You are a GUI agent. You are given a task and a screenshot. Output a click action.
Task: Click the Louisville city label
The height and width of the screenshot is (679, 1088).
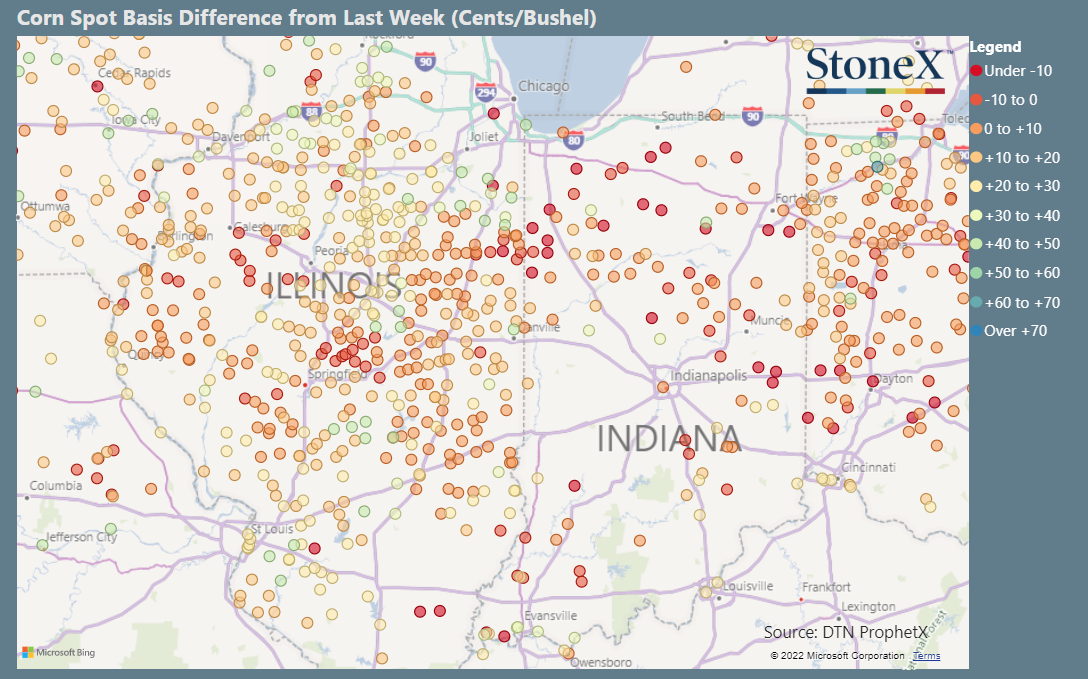tap(748, 585)
